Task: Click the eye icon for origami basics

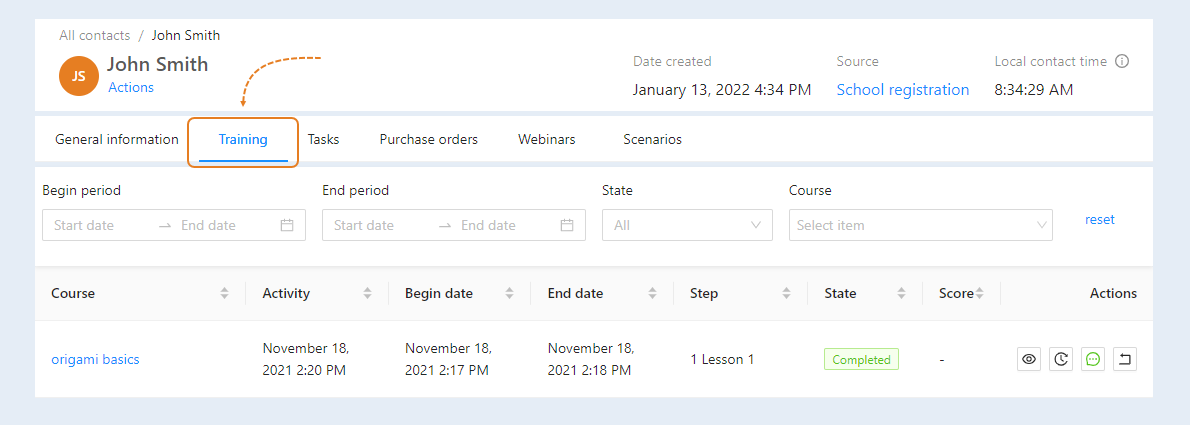Action: (1029, 359)
